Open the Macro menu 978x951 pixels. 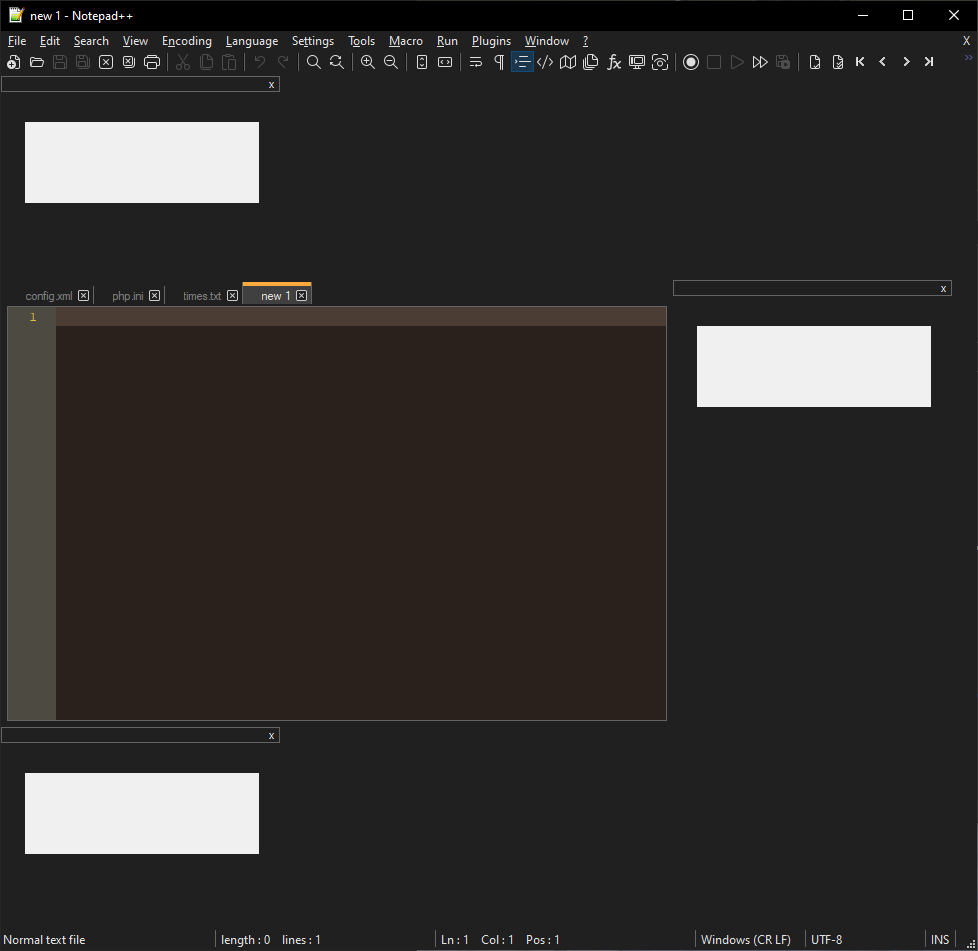(406, 41)
